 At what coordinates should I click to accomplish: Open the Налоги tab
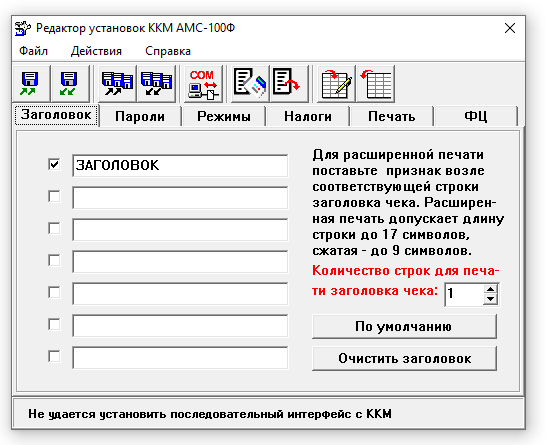click(308, 116)
